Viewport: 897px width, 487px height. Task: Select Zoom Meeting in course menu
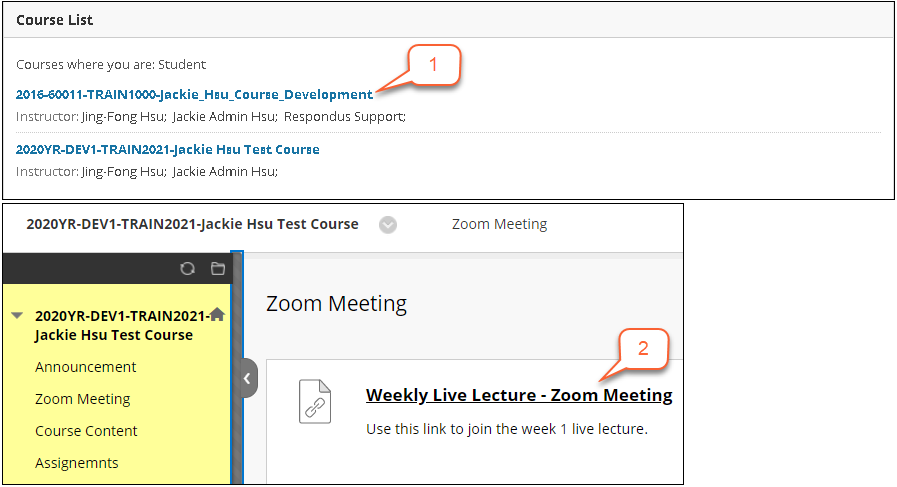(83, 399)
